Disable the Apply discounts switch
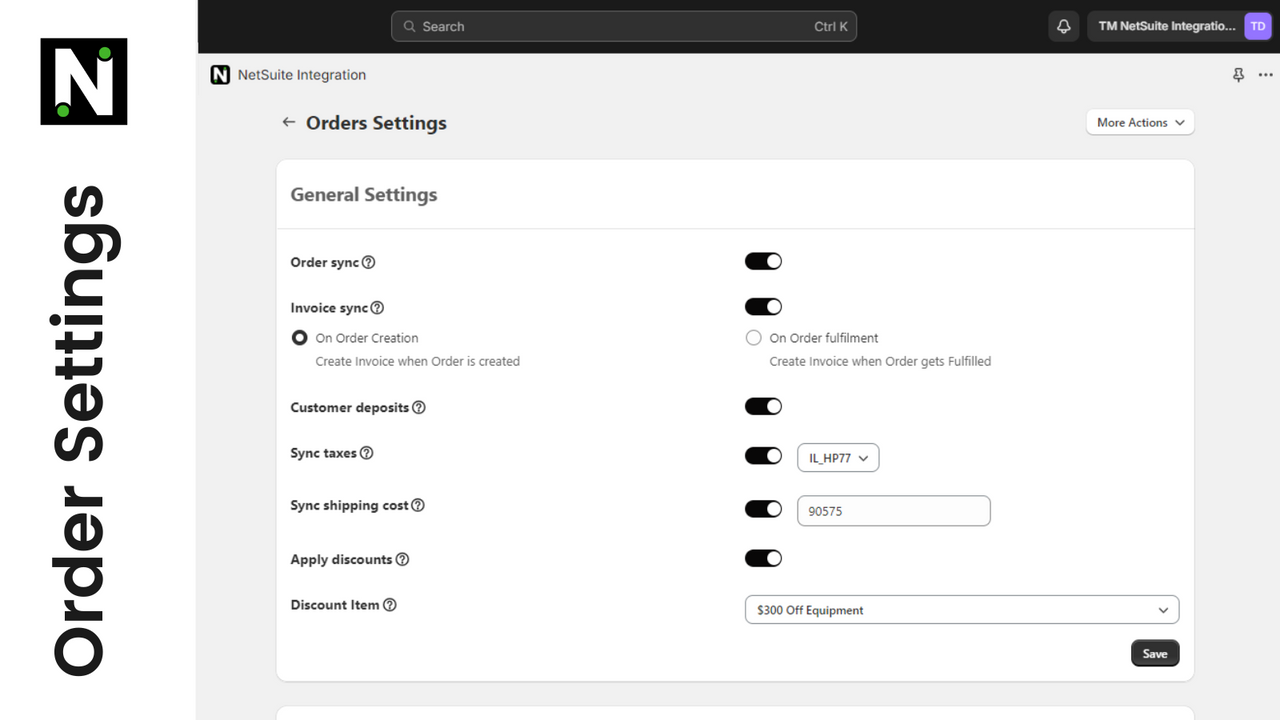 click(x=763, y=558)
